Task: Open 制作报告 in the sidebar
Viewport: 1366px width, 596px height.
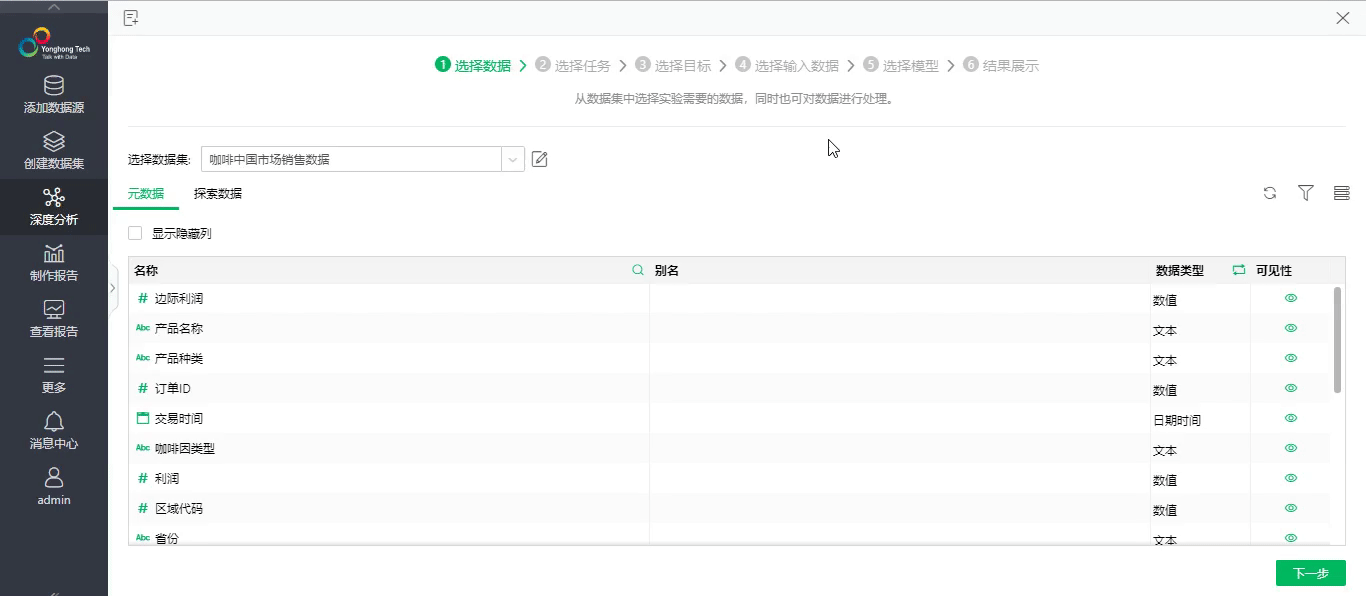Action: [54, 263]
